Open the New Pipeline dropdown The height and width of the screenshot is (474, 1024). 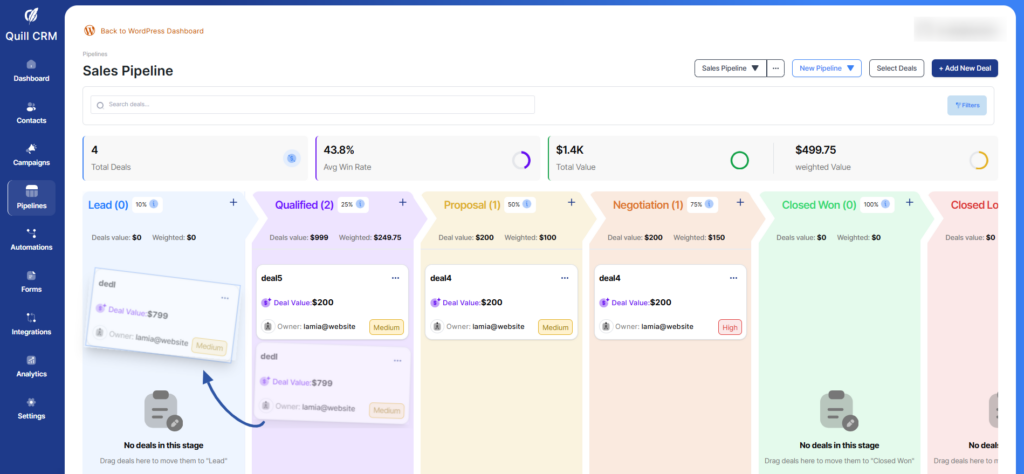pos(826,68)
